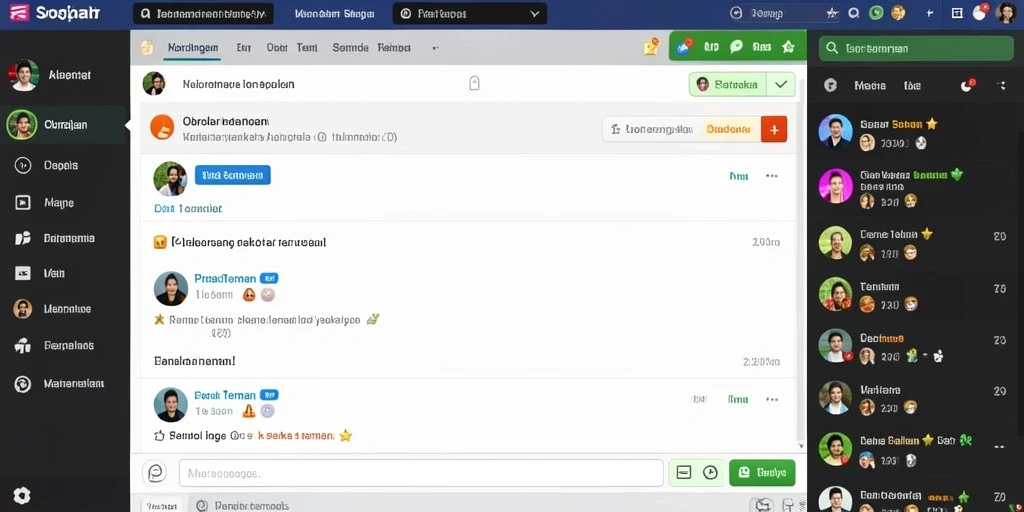Open the PraadTeman profile link
This screenshot has width=1024, height=512.
pyautogui.click(x=225, y=278)
